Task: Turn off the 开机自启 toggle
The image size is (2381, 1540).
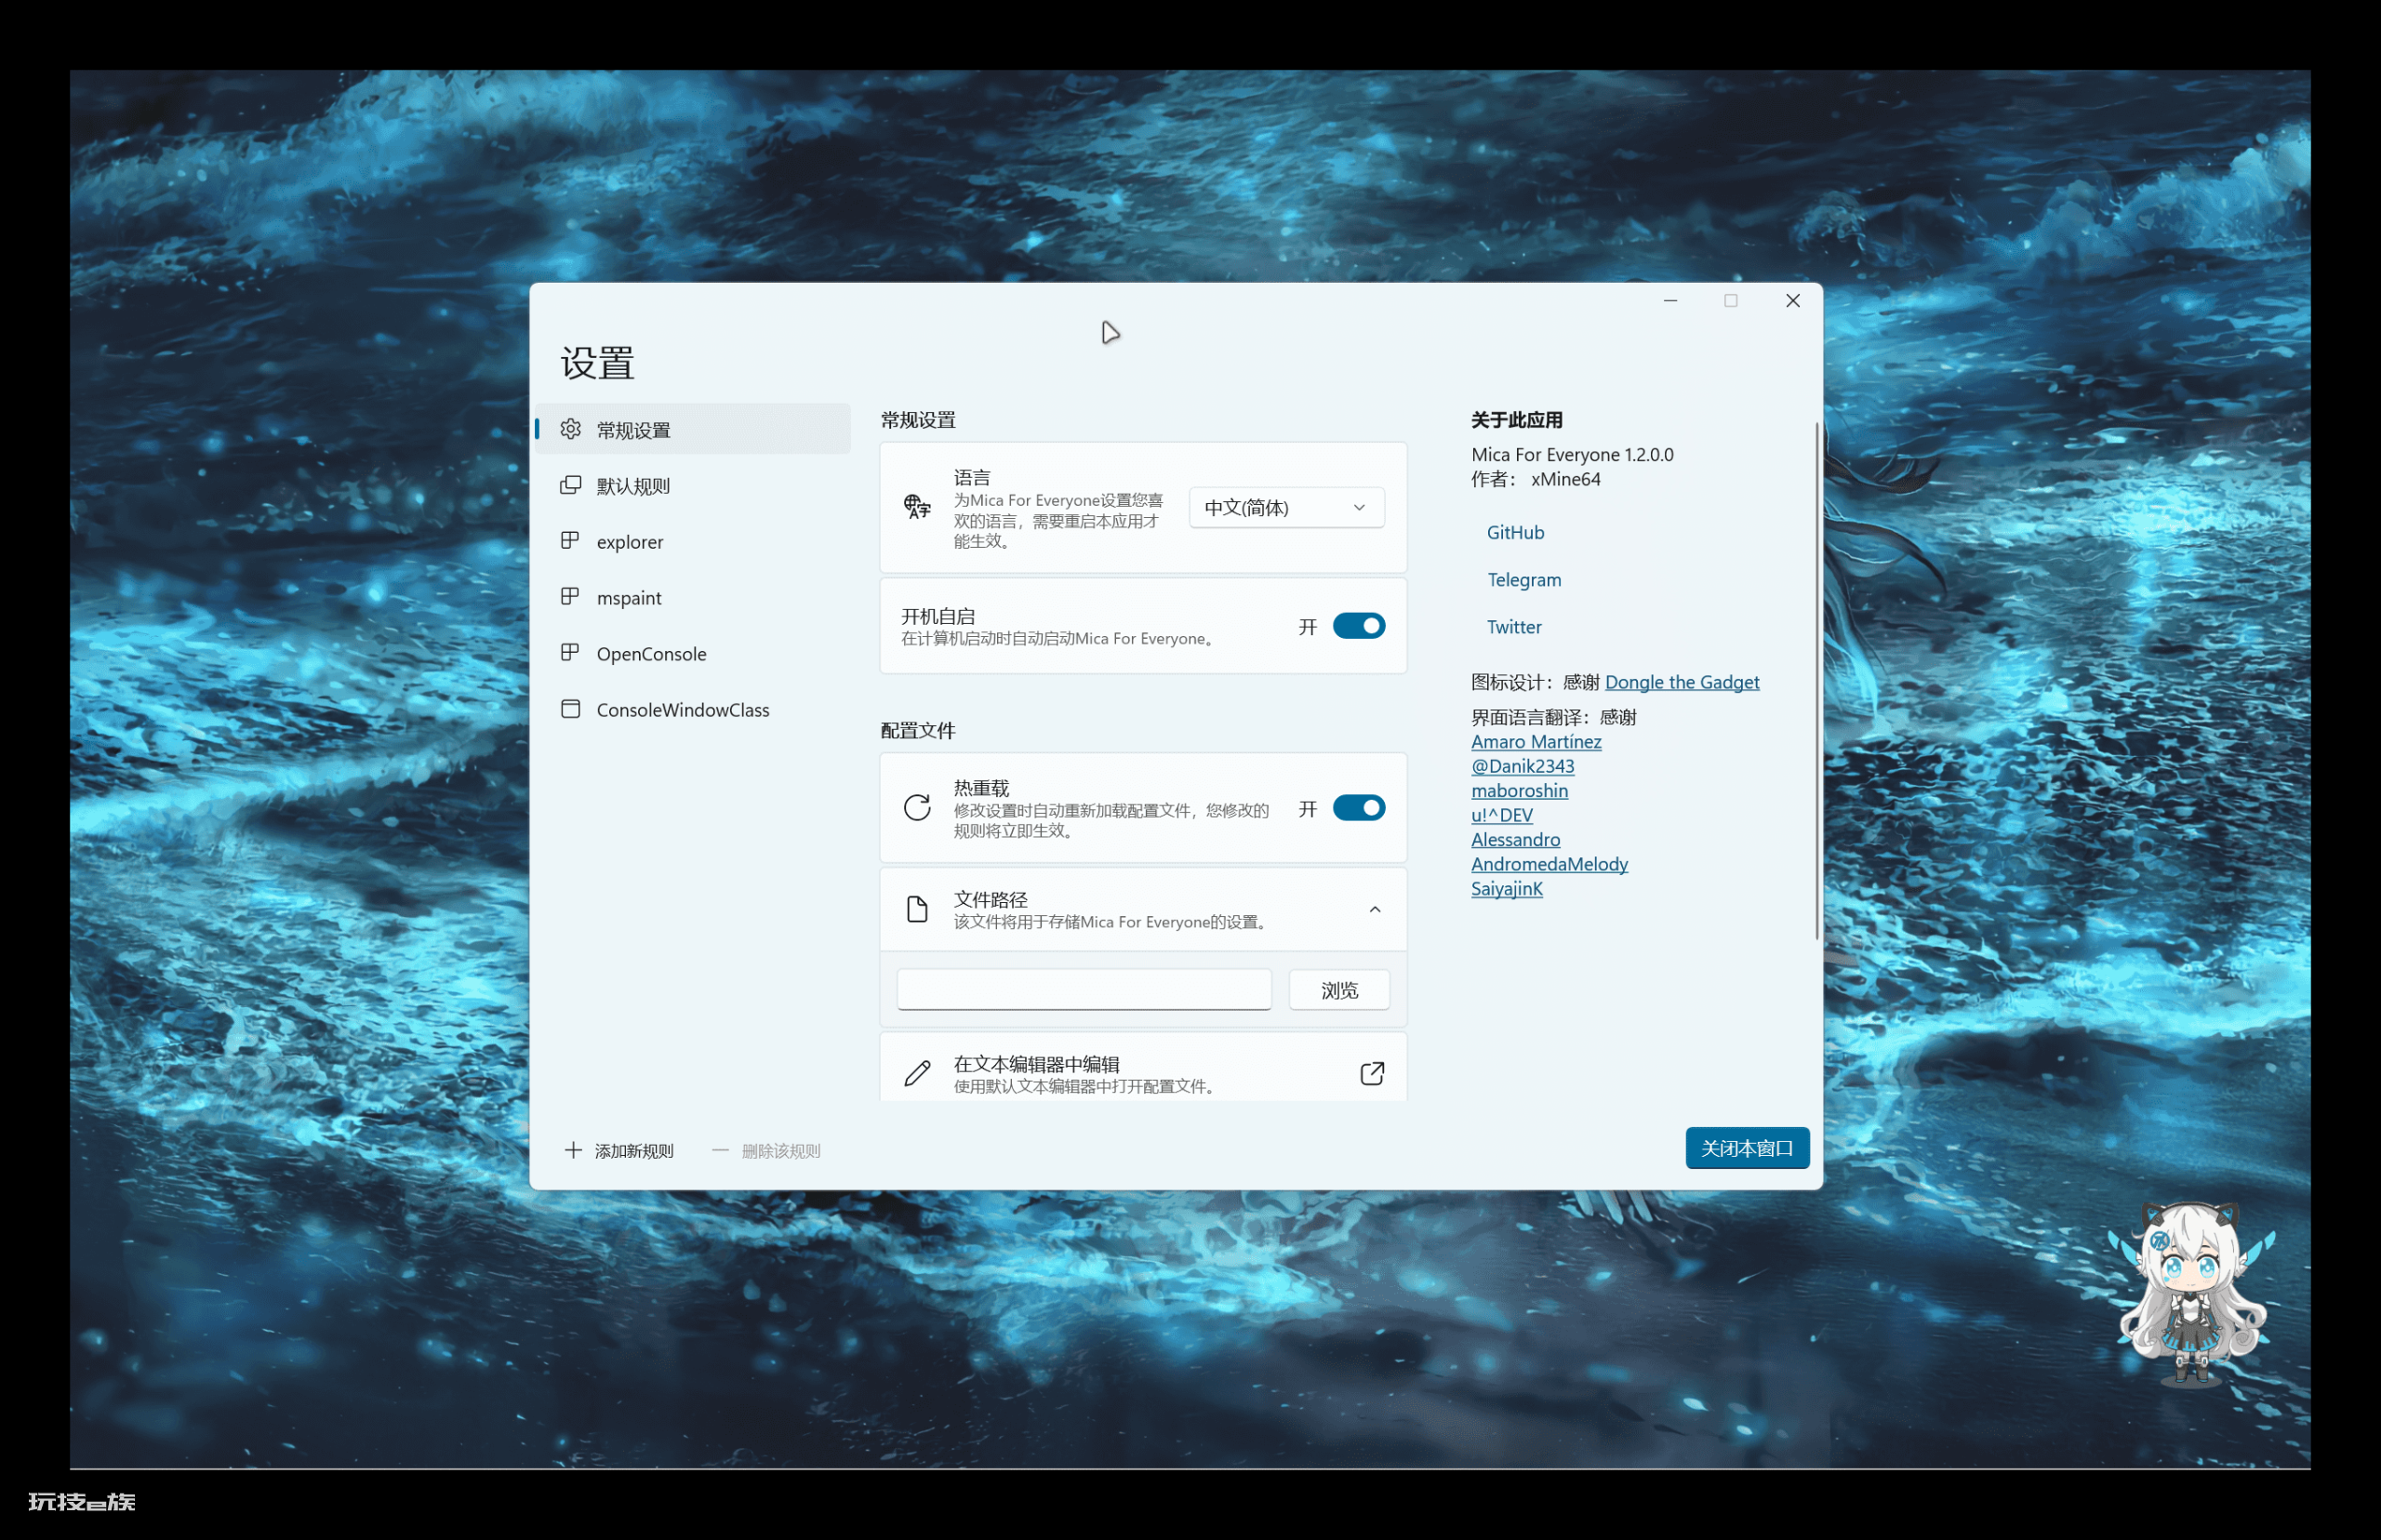Action: [x=1359, y=626]
